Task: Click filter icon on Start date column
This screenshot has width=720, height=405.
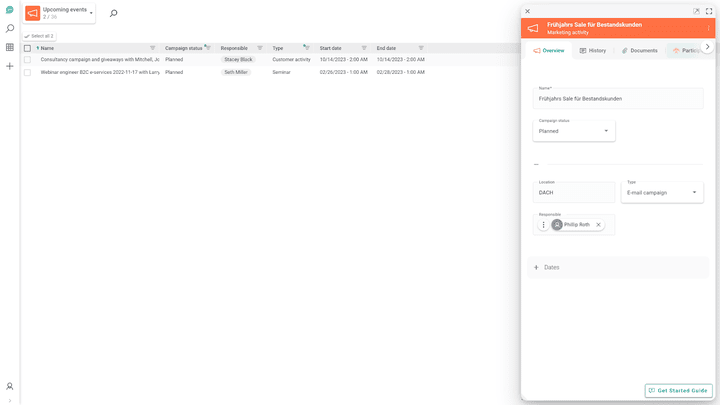Action: [x=364, y=48]
